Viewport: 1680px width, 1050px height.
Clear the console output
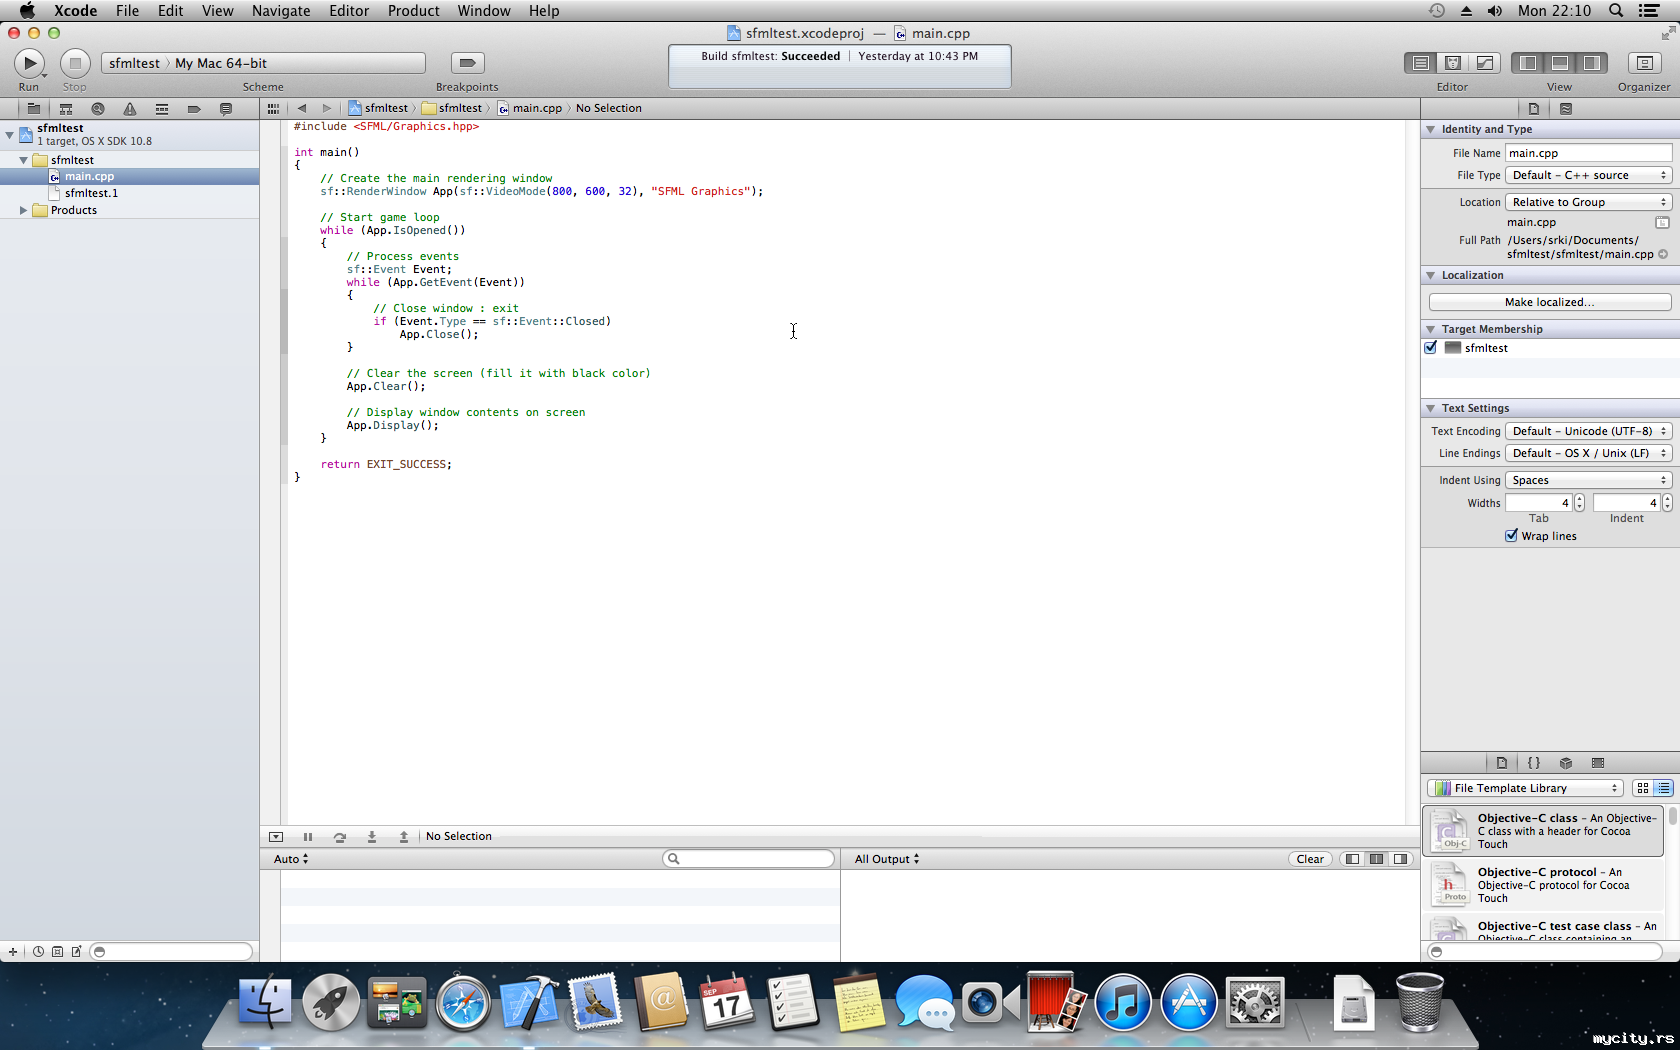click(1309, 859)
